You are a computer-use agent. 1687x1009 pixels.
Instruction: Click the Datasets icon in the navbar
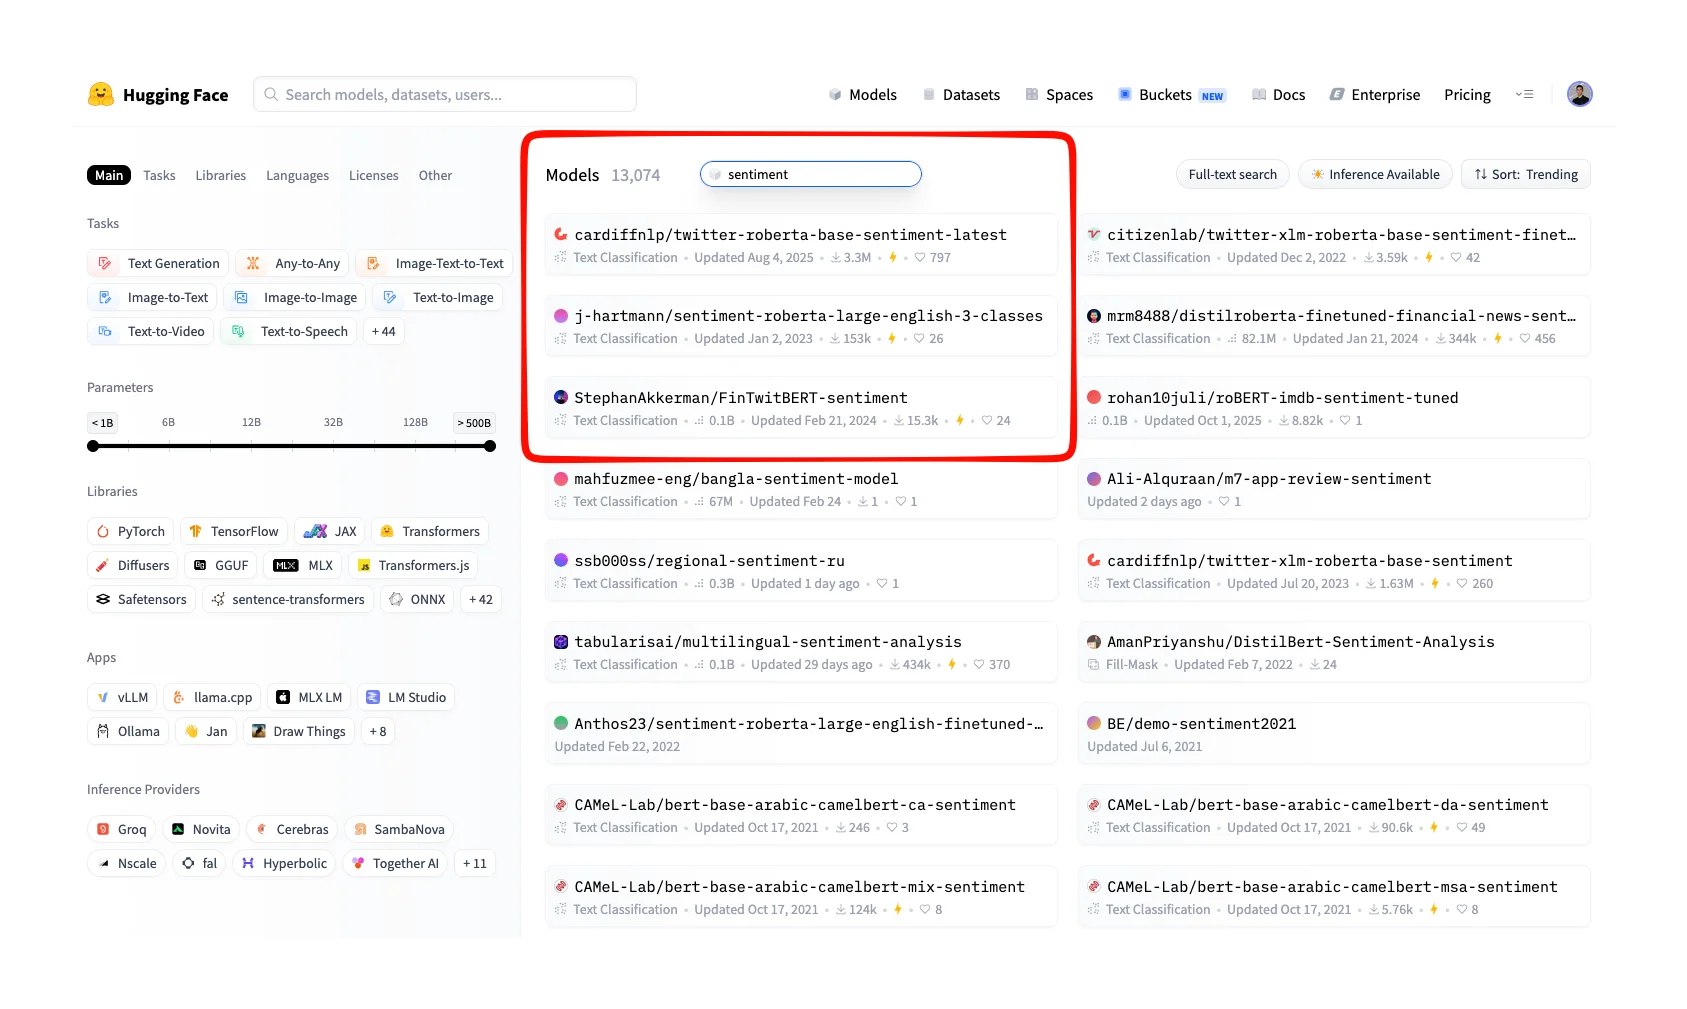pyautogui.click(x=929, y=94)
